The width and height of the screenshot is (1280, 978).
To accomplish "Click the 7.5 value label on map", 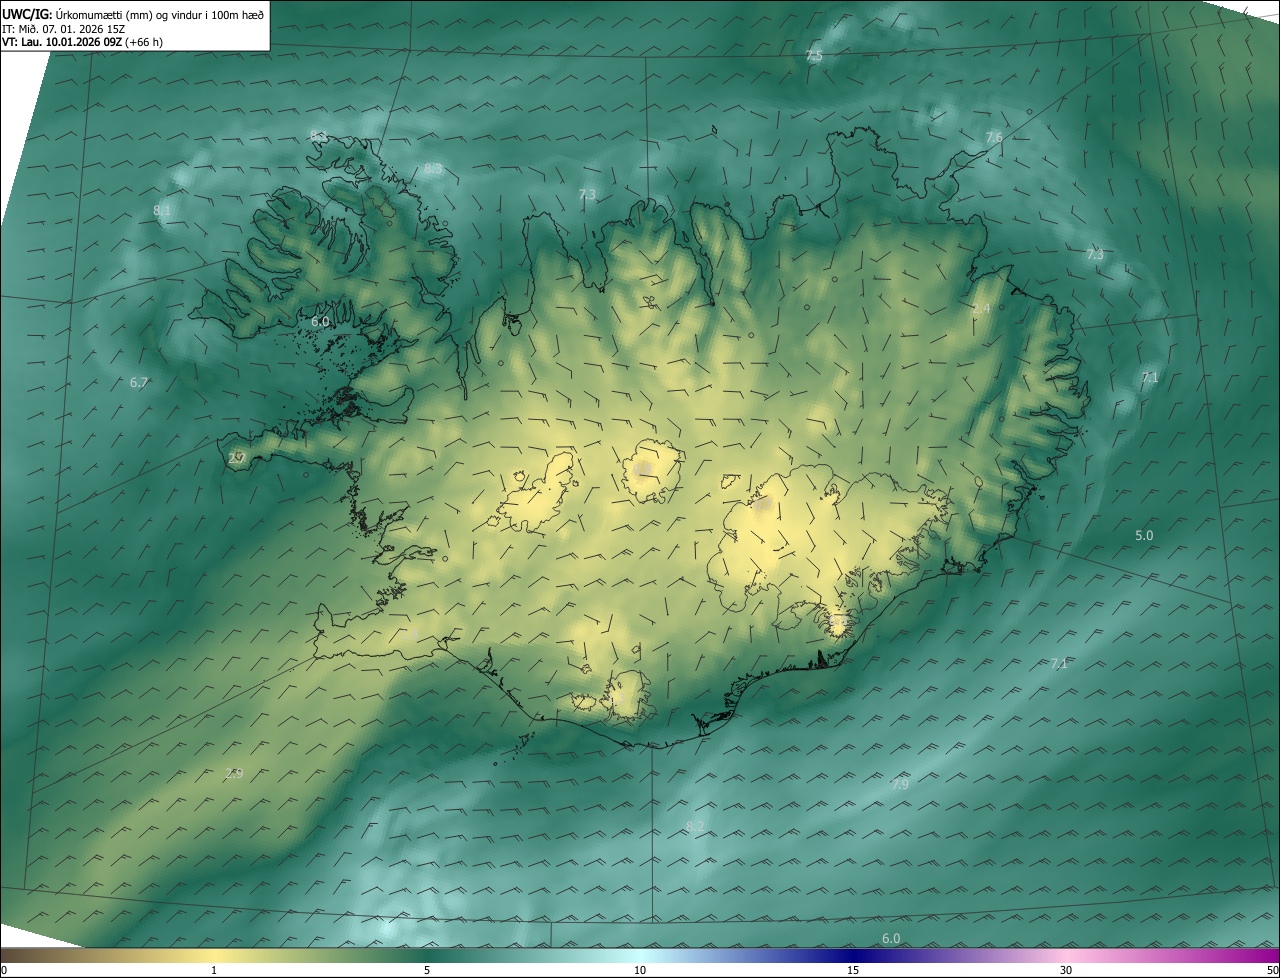I will 814,56.
